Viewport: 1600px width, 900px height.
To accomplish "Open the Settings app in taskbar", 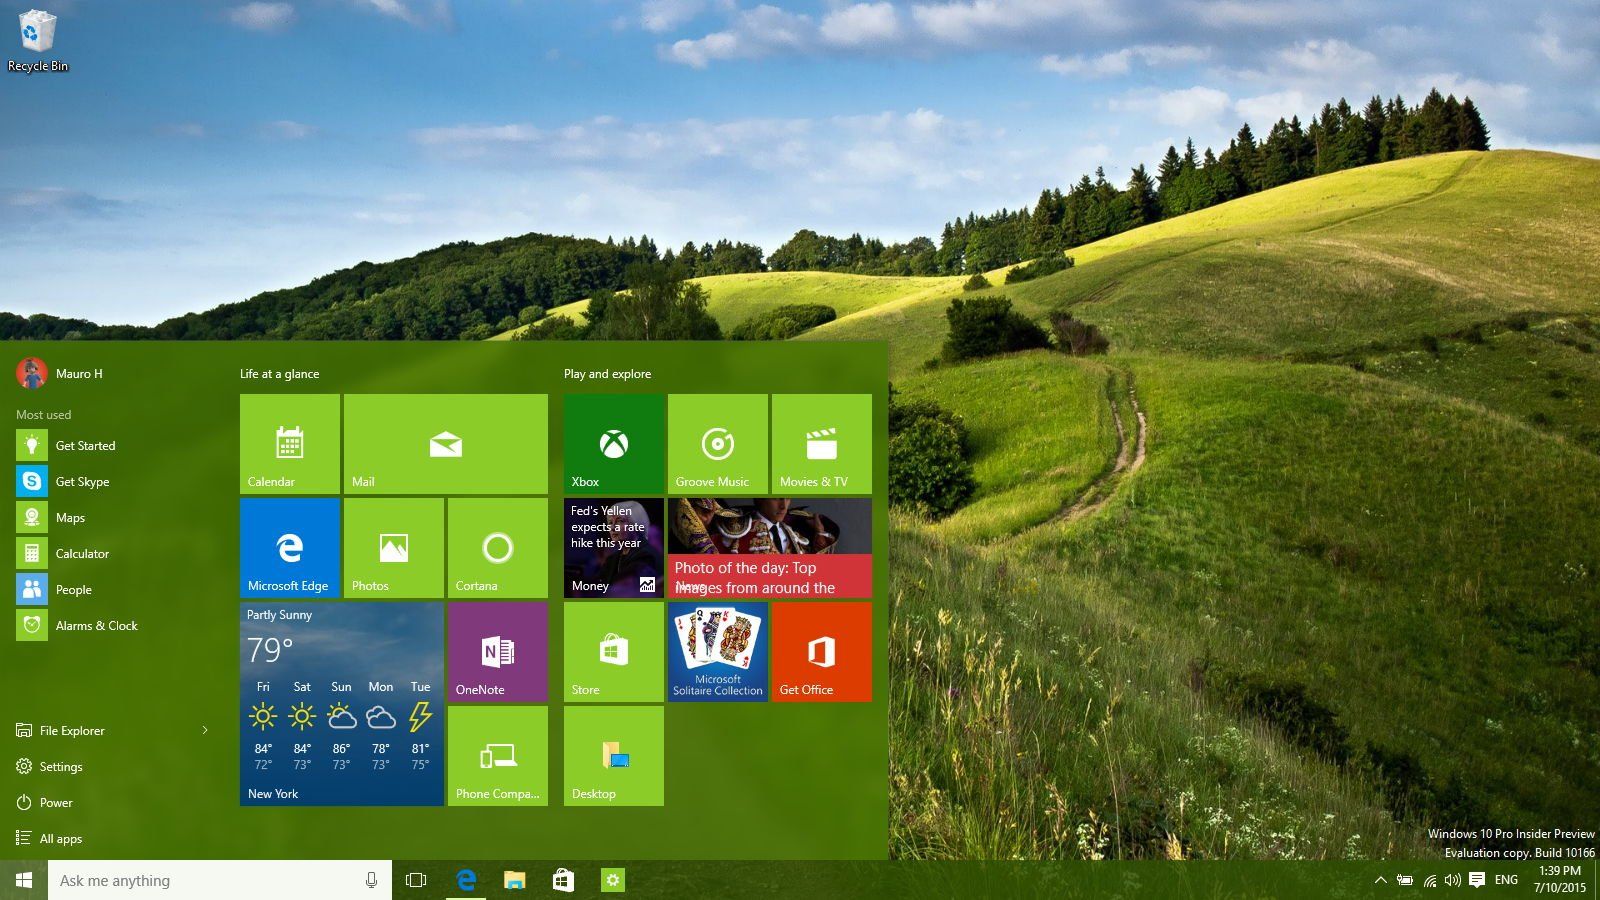I will click(x=613, y=880).
